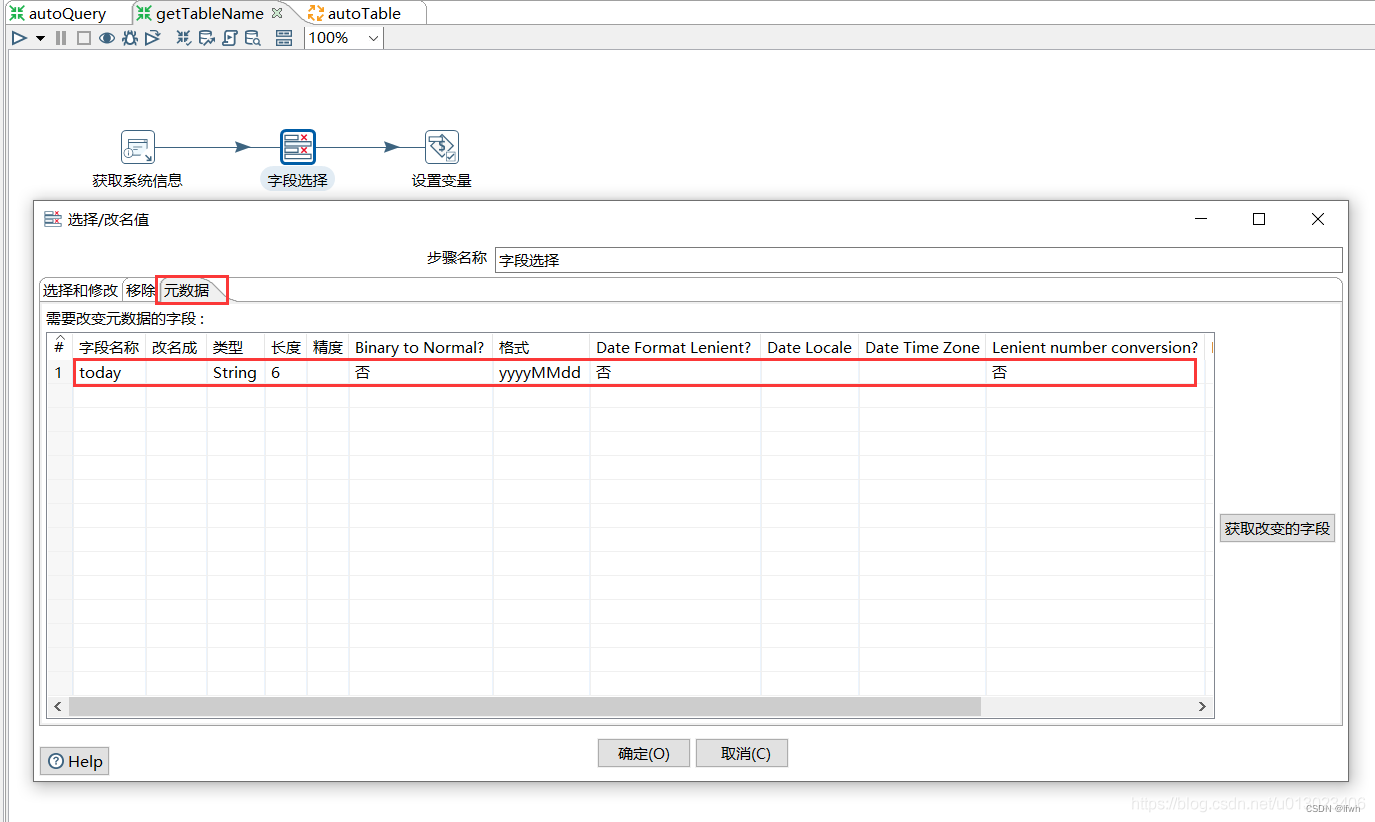Open the 选择和修改 tab in dialog
1375x822 pixels.
[80, 290]
